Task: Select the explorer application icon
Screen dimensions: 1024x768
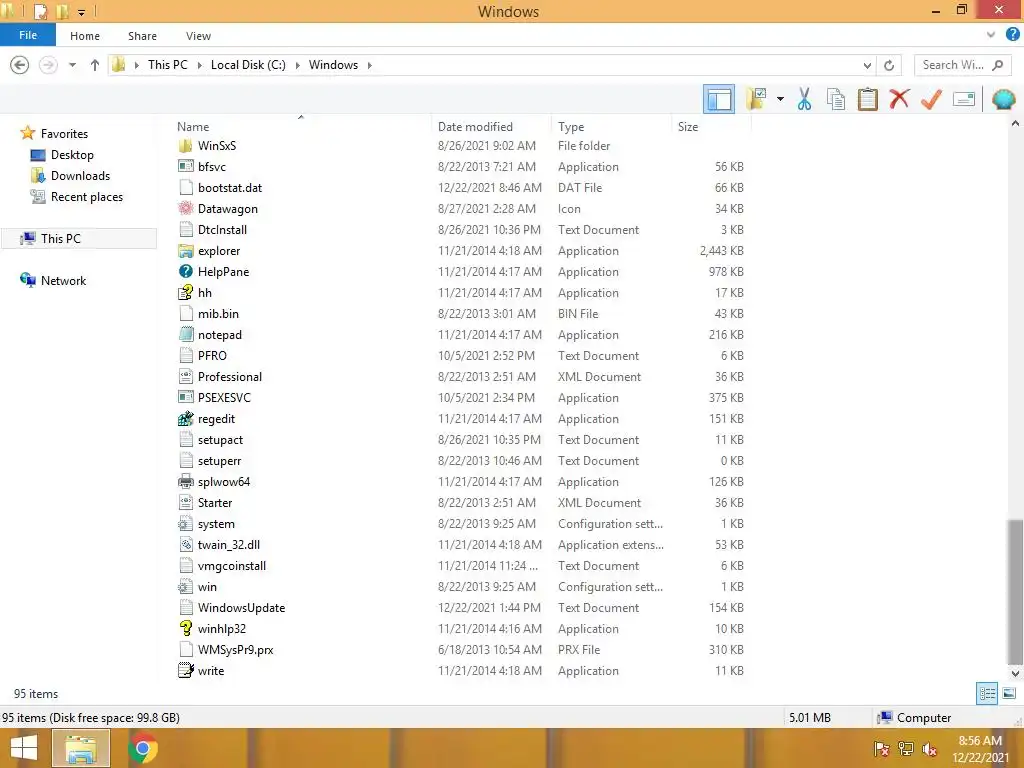Action: point(185,251)
